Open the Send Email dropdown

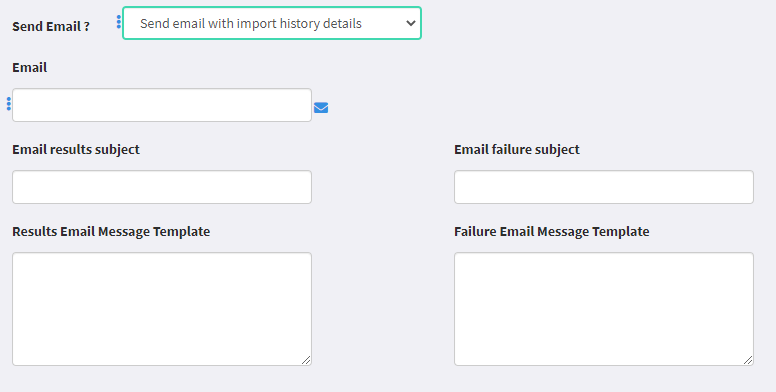(272, 23)
